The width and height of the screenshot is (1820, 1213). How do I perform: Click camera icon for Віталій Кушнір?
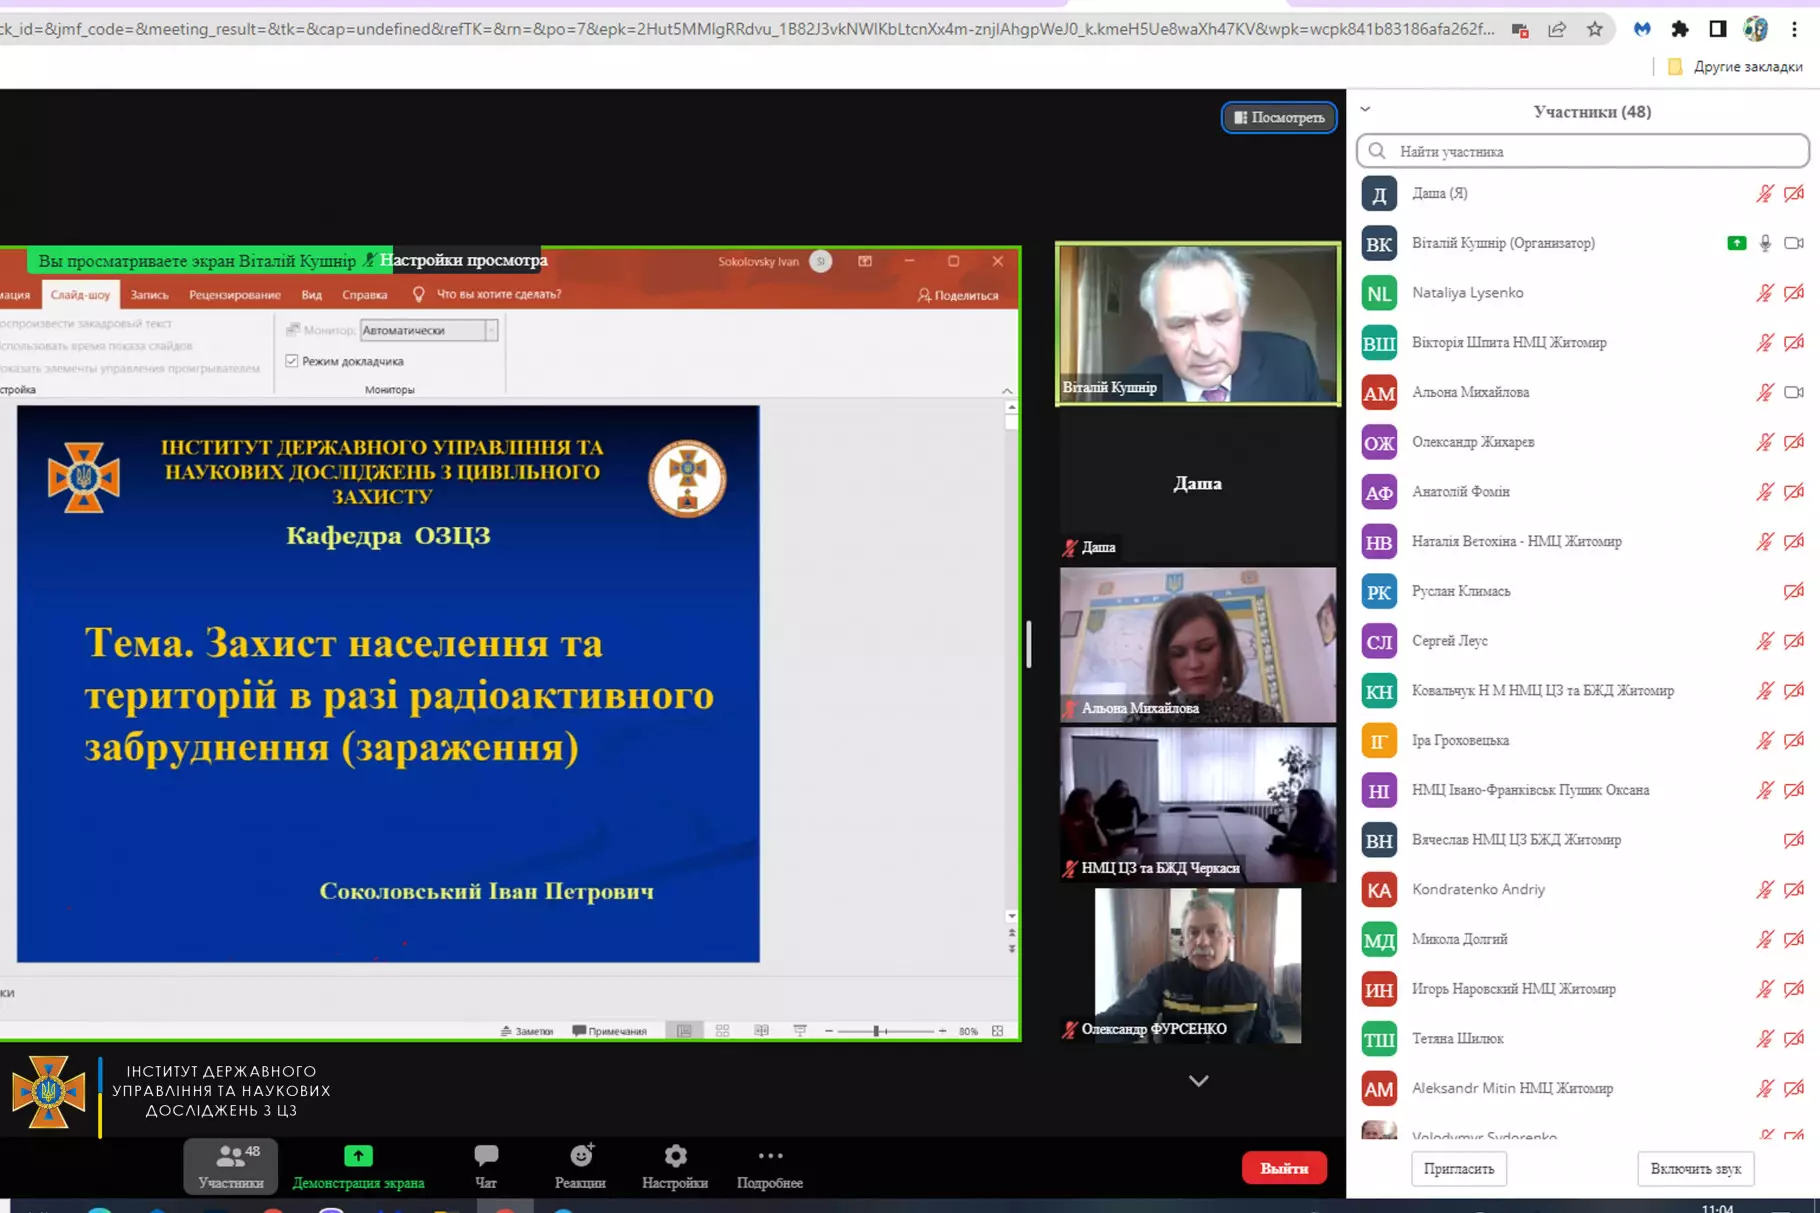pyautogui.click(x=1794, y=243)
